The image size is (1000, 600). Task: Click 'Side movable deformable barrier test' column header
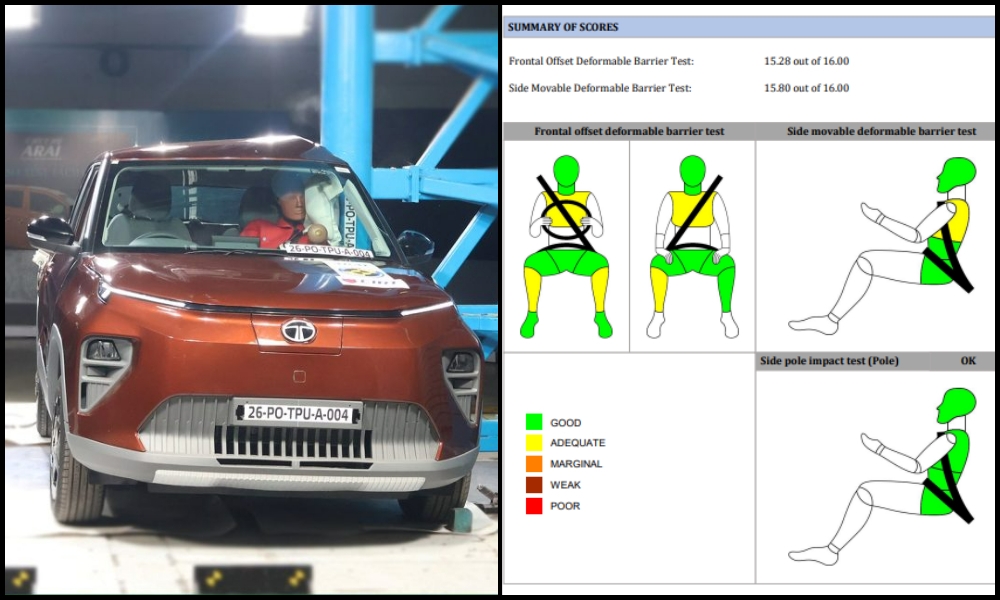881,131
